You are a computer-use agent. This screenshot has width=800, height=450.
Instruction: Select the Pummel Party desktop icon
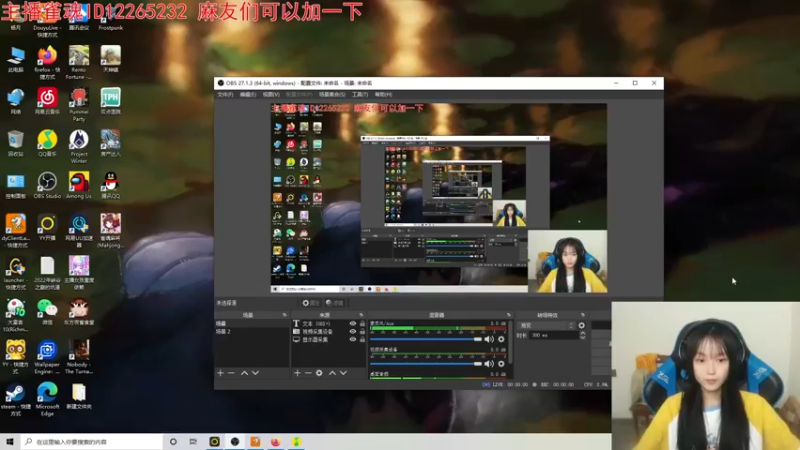coord(79,104)
